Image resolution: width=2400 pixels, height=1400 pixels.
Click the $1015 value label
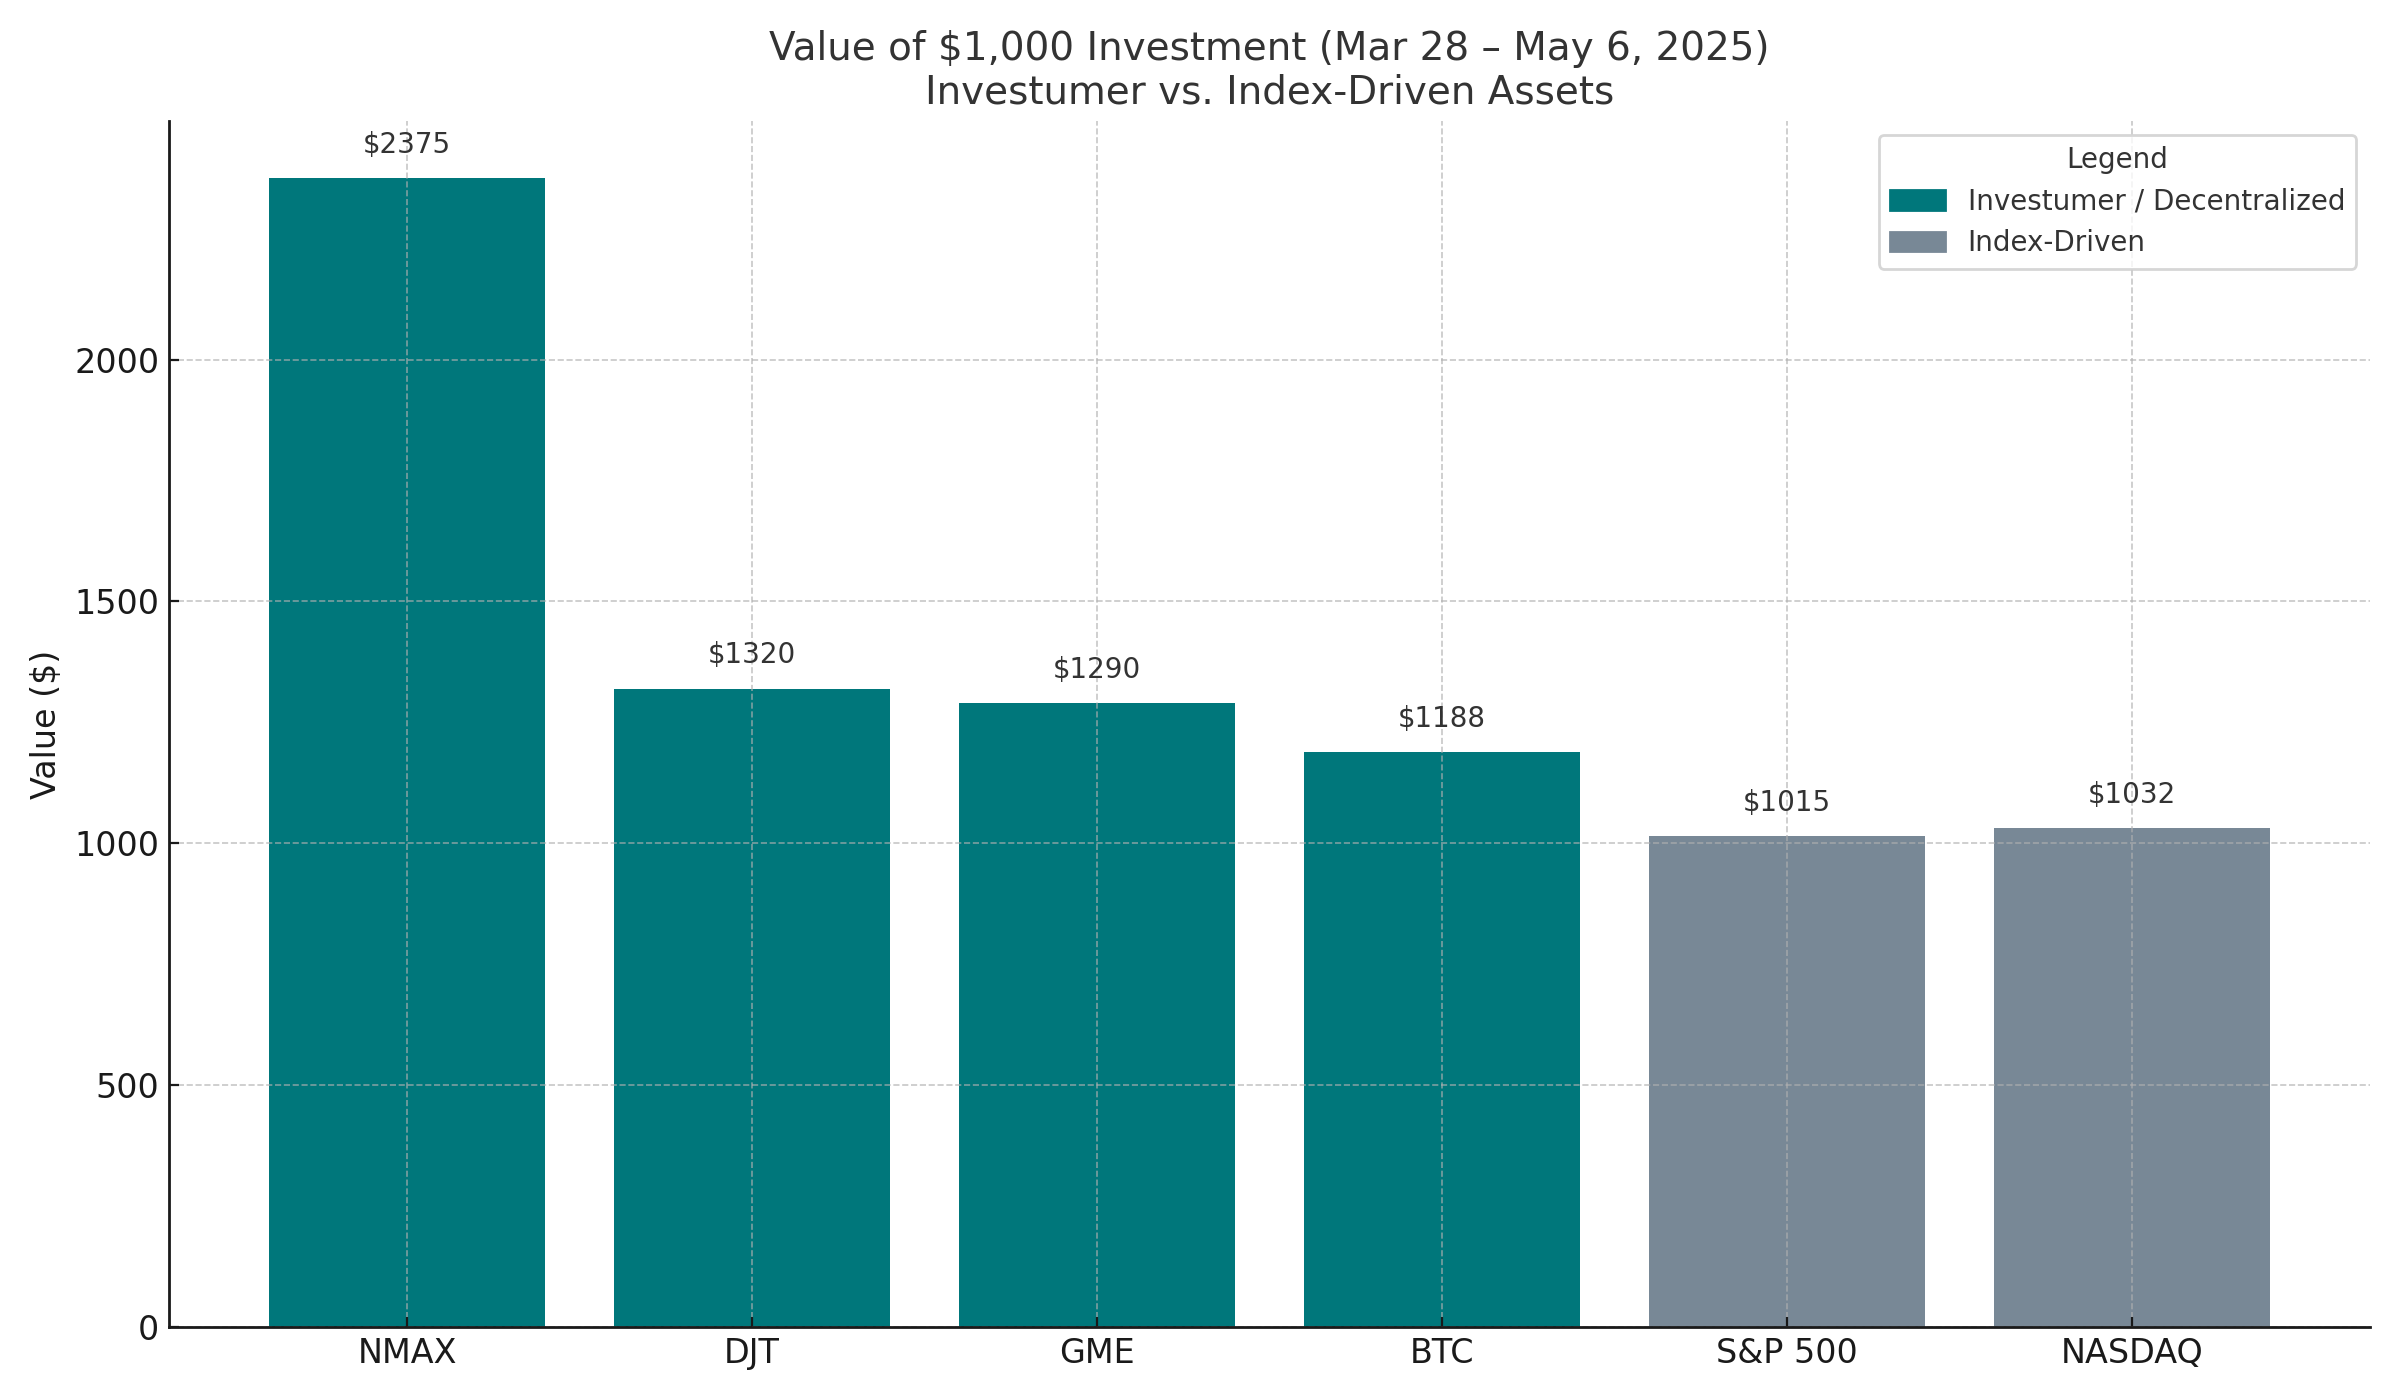click(1786, 802)
